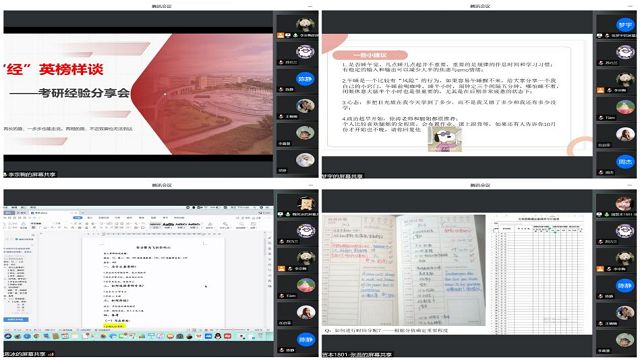Toggle the sheep participant's mic in the 考研经验分享会 meeting

281,62
